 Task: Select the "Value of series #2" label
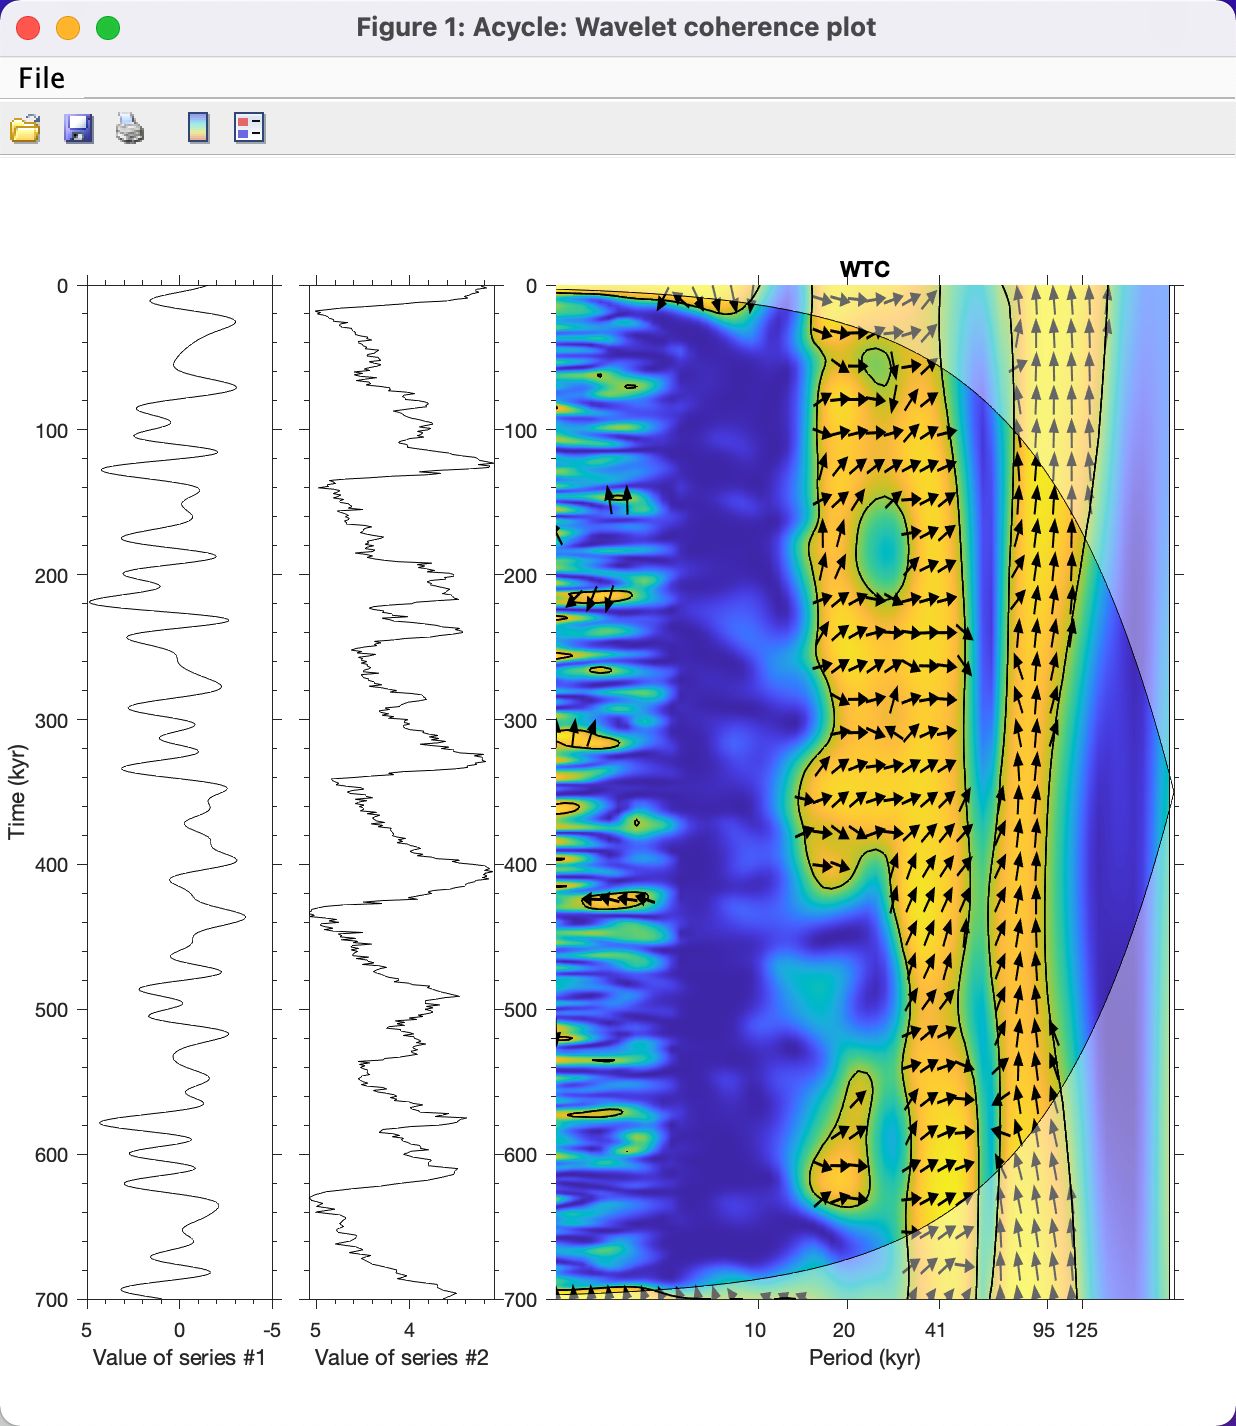(402, 1358)
